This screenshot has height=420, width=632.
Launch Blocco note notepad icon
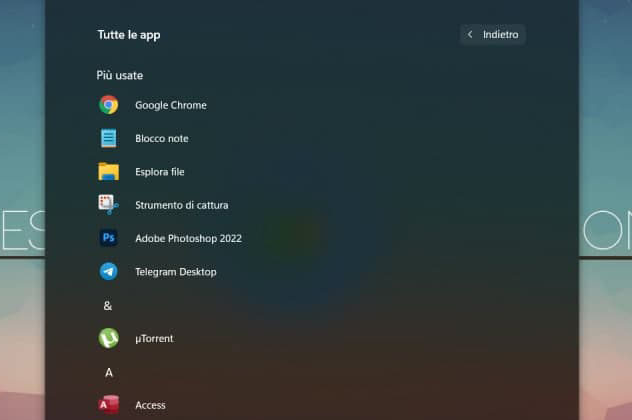pos(108,138)
